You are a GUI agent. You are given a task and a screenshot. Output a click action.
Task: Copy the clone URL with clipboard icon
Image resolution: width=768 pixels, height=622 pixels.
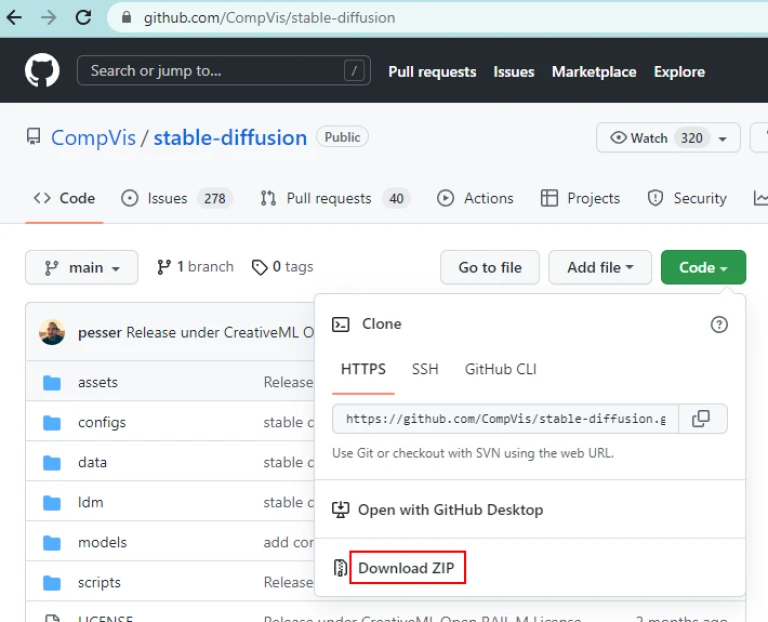click(702, 419)
